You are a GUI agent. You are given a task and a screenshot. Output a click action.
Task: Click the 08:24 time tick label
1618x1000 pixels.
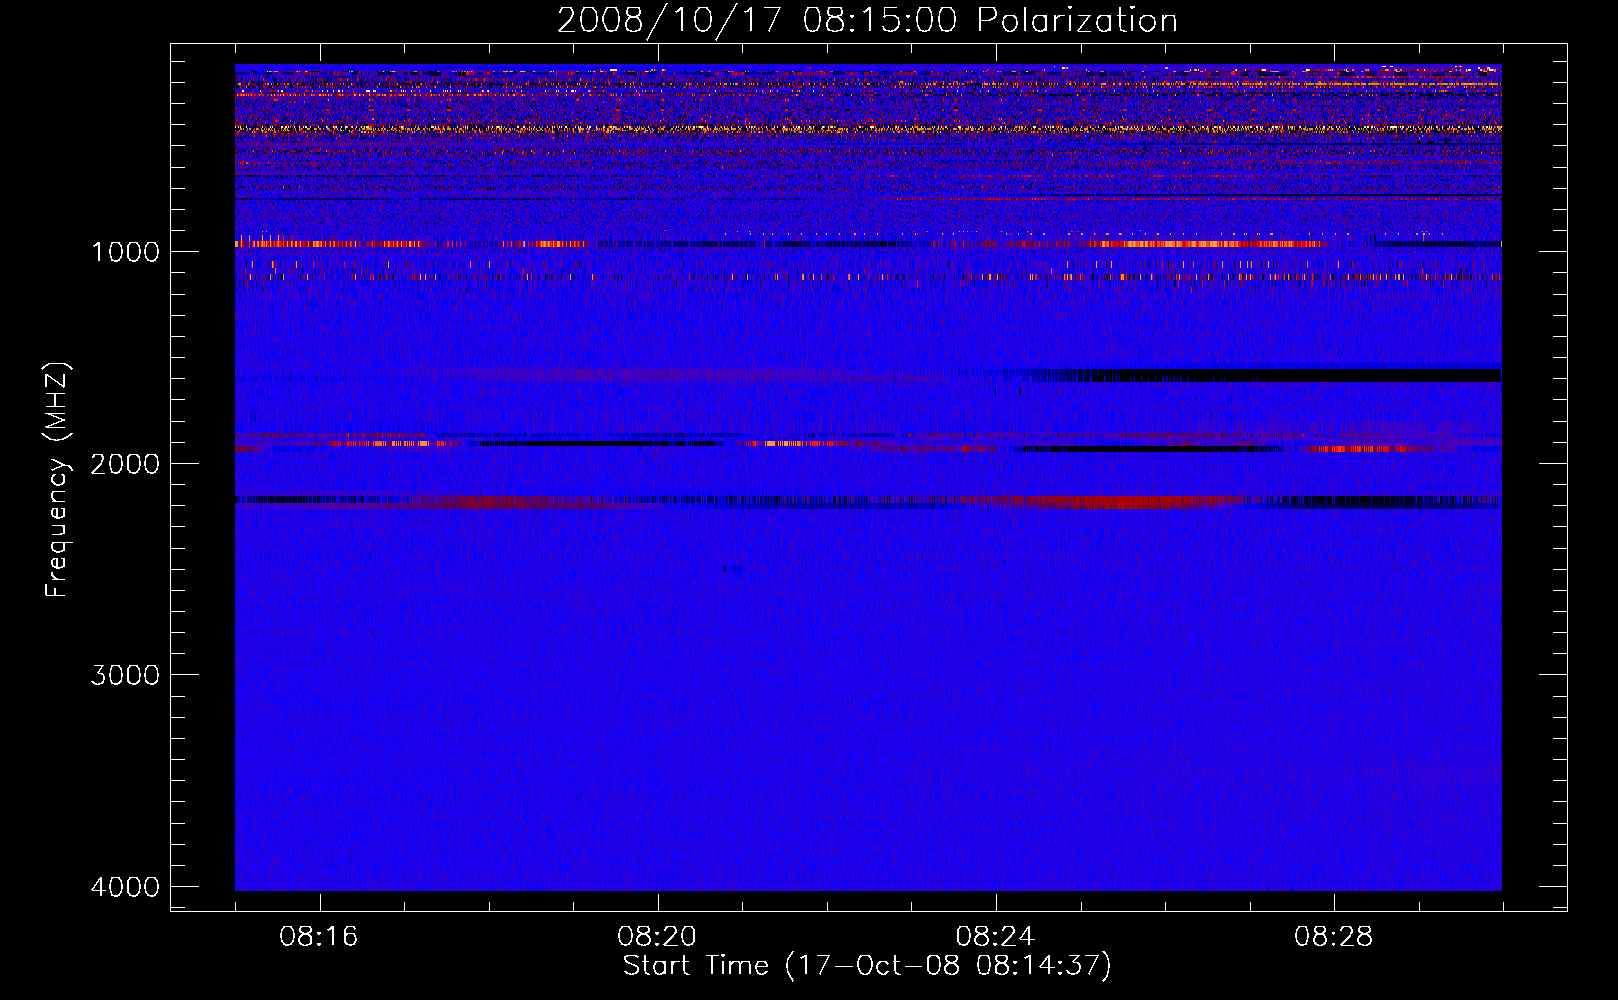pos(996,937)
